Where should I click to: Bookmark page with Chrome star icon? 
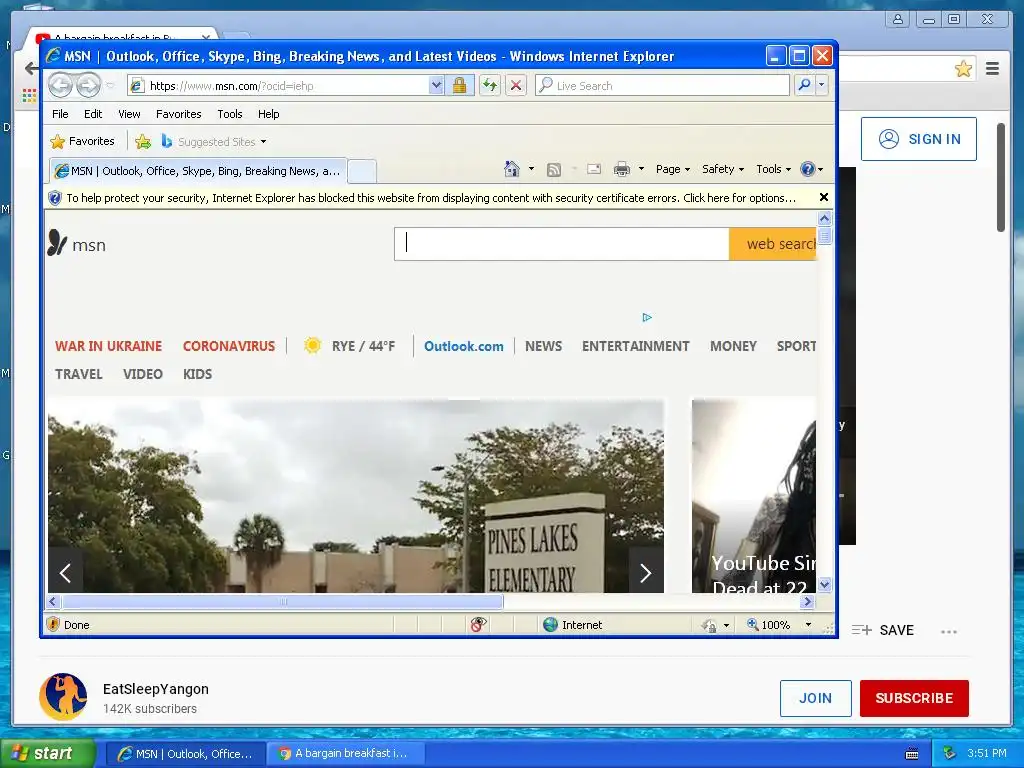963,69
